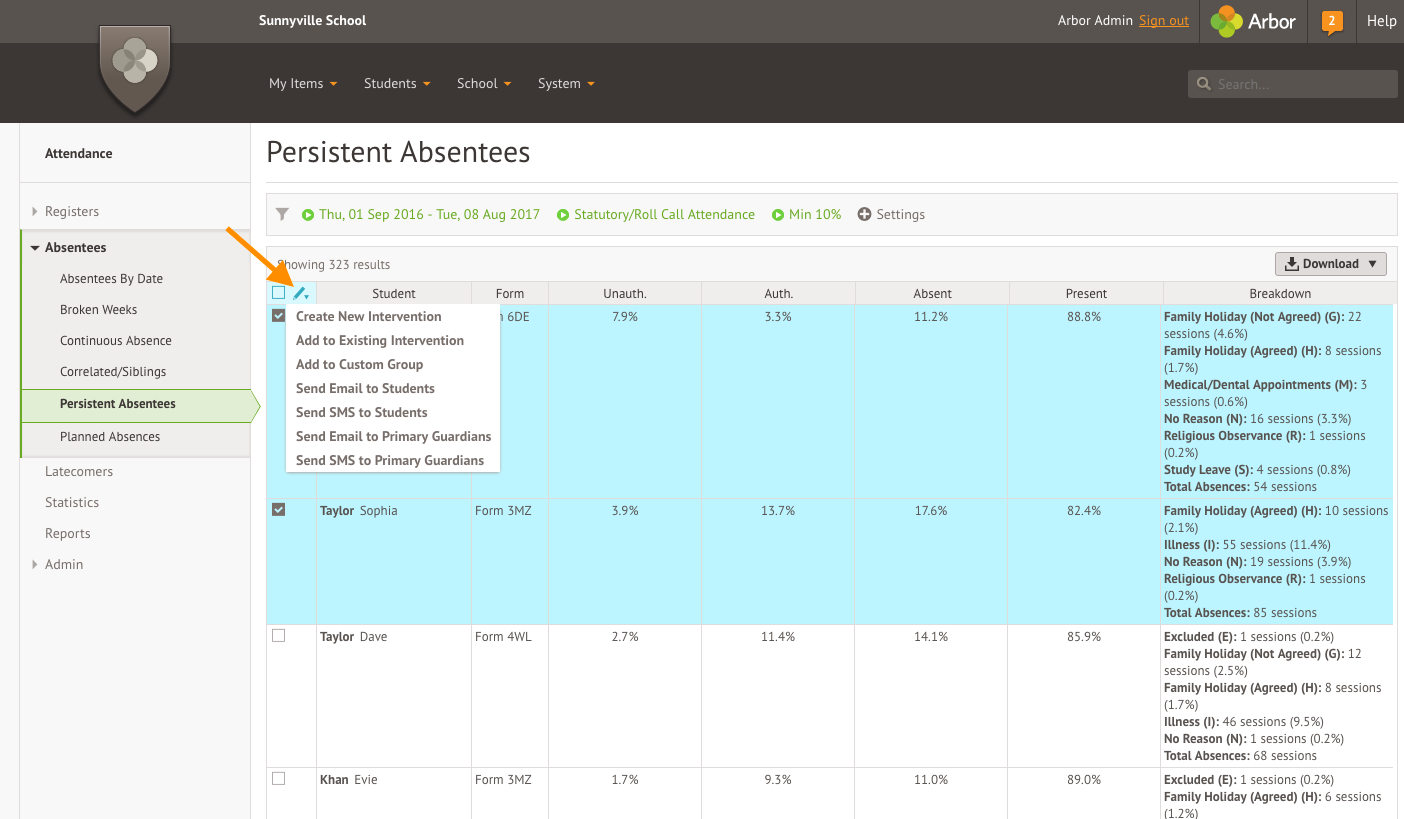
Task: Untick the checkbox for Taylor Sophia
Action: [278, 510]
